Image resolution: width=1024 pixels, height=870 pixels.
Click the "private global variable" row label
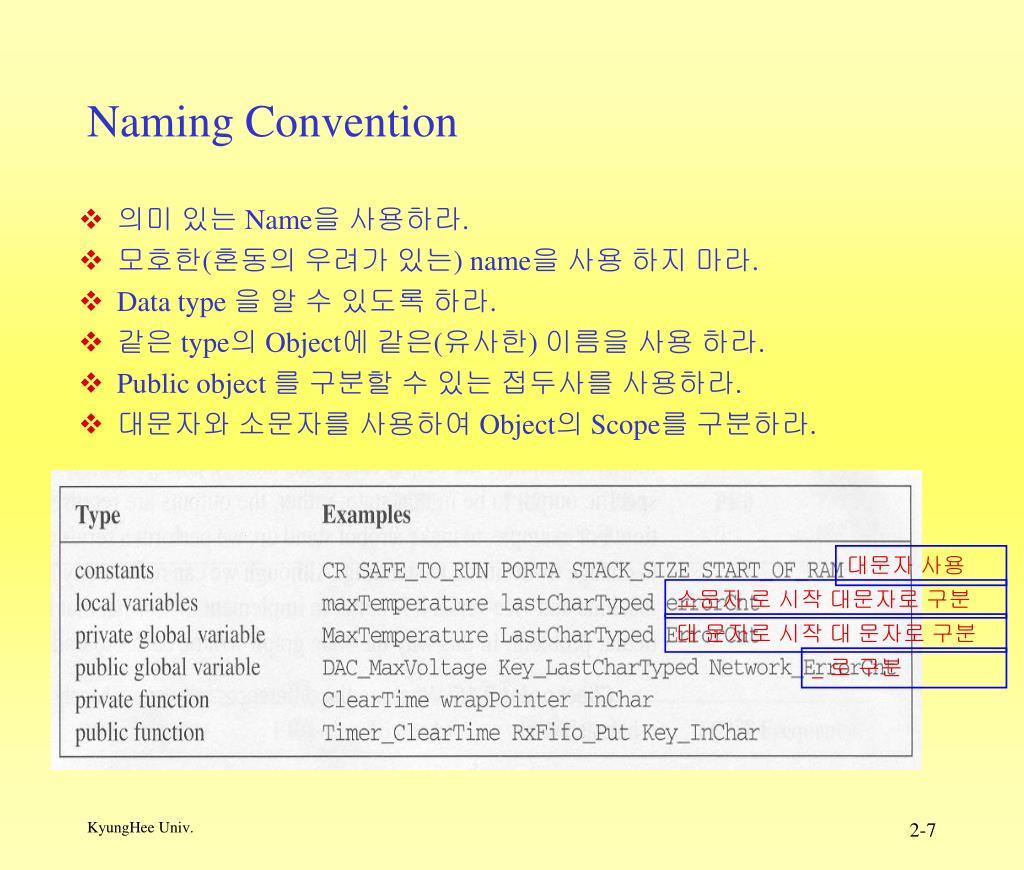[170, 636]
